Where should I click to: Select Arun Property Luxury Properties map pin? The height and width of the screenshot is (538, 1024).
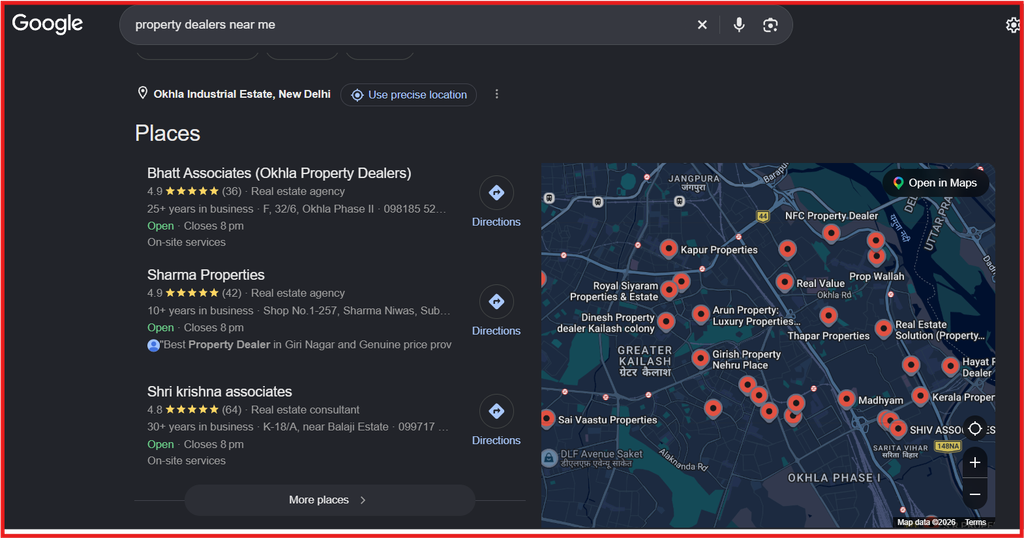[x=700, y=314]
